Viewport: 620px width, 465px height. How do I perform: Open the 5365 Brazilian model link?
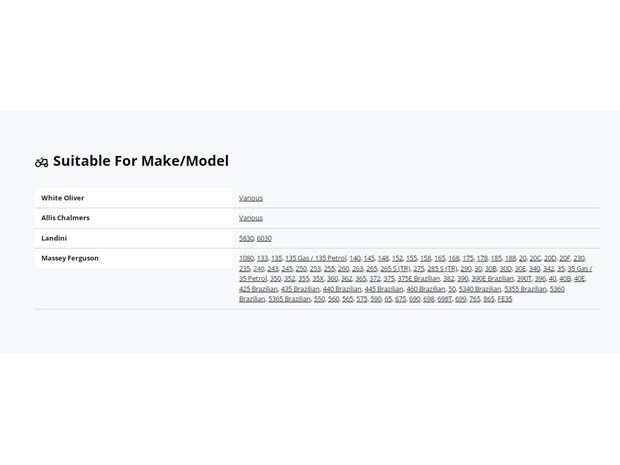pyautogui.click(x=289, y=299)
